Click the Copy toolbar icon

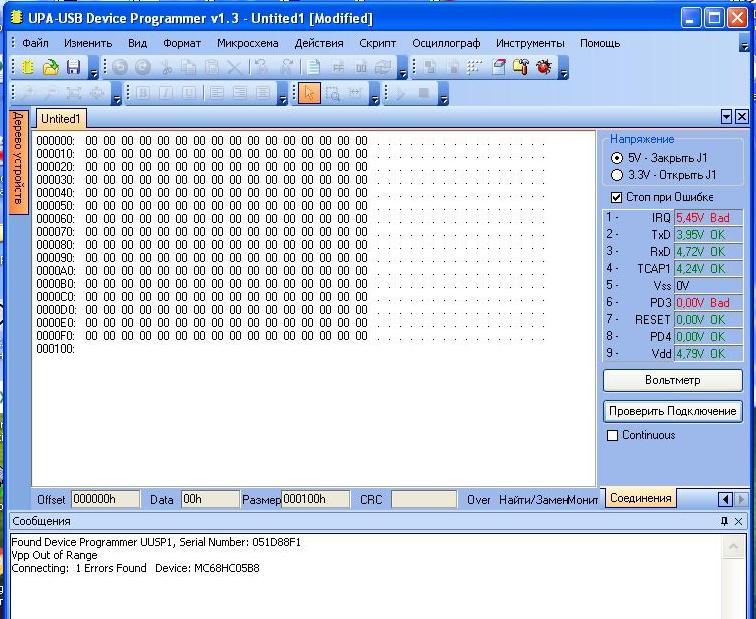189,67
